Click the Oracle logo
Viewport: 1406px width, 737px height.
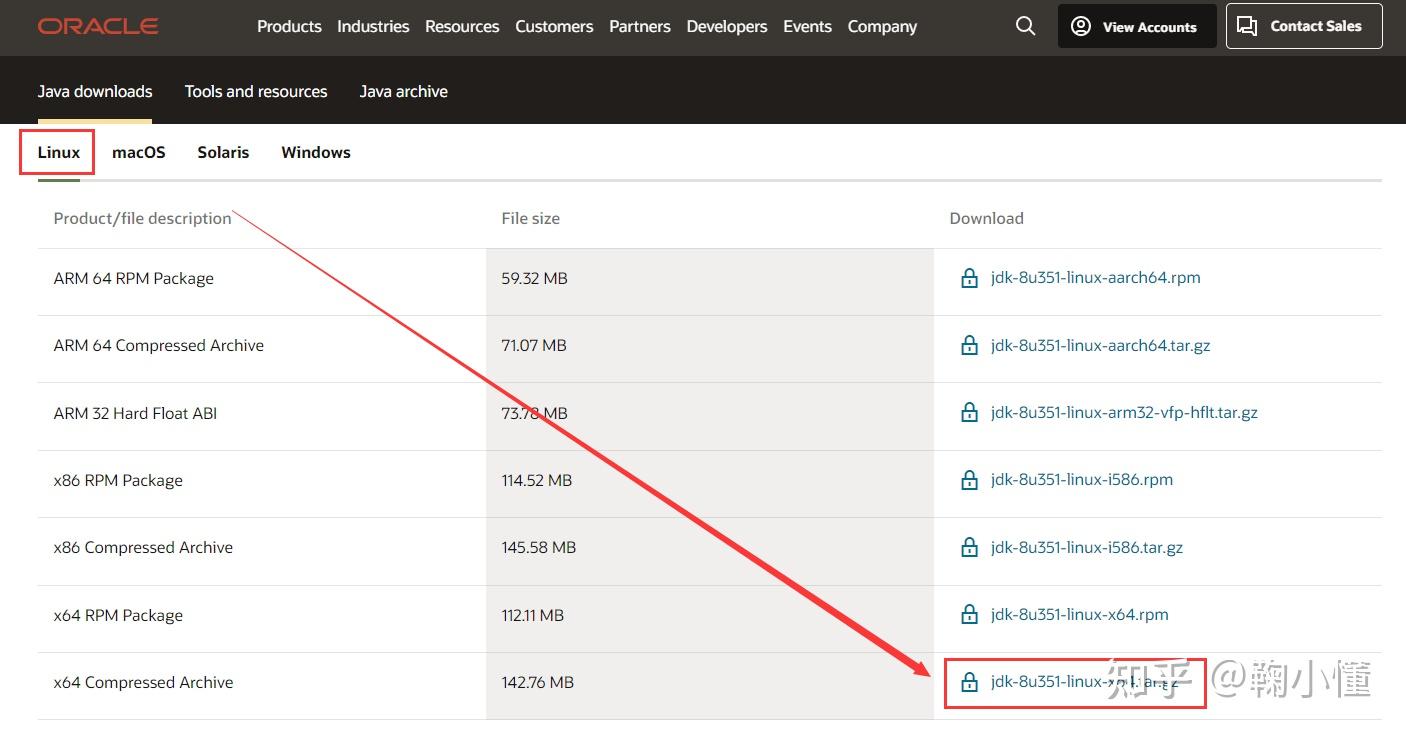(x=98, y=27)
